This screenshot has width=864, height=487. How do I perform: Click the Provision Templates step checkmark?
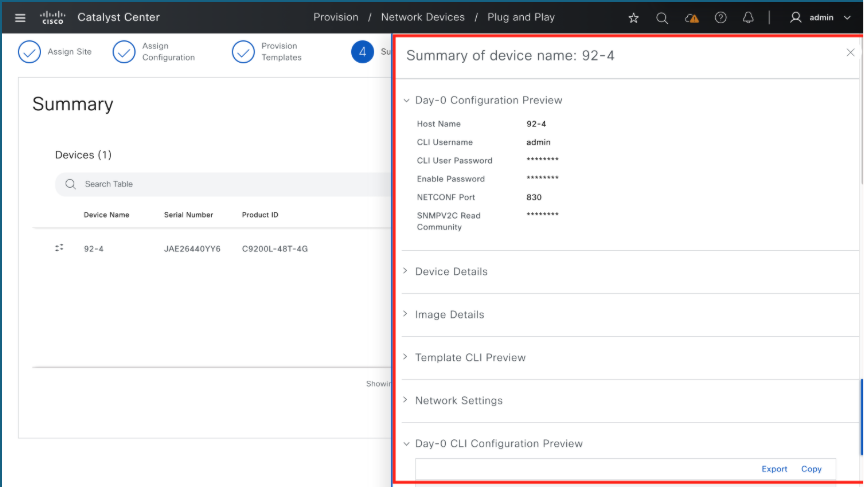[243, 52]
